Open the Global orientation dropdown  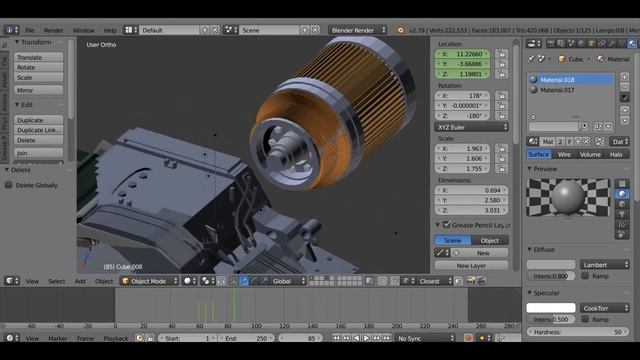click(x=288, y=281)
